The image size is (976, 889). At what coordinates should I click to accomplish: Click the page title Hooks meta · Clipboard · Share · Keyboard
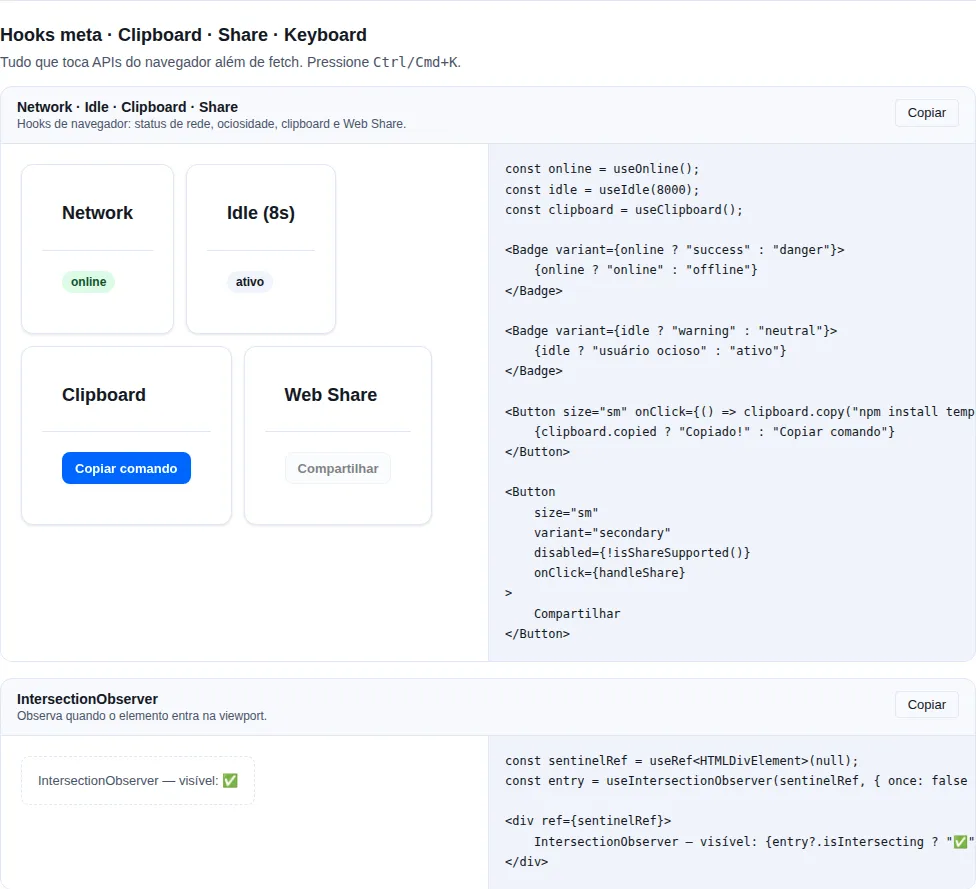184,35
